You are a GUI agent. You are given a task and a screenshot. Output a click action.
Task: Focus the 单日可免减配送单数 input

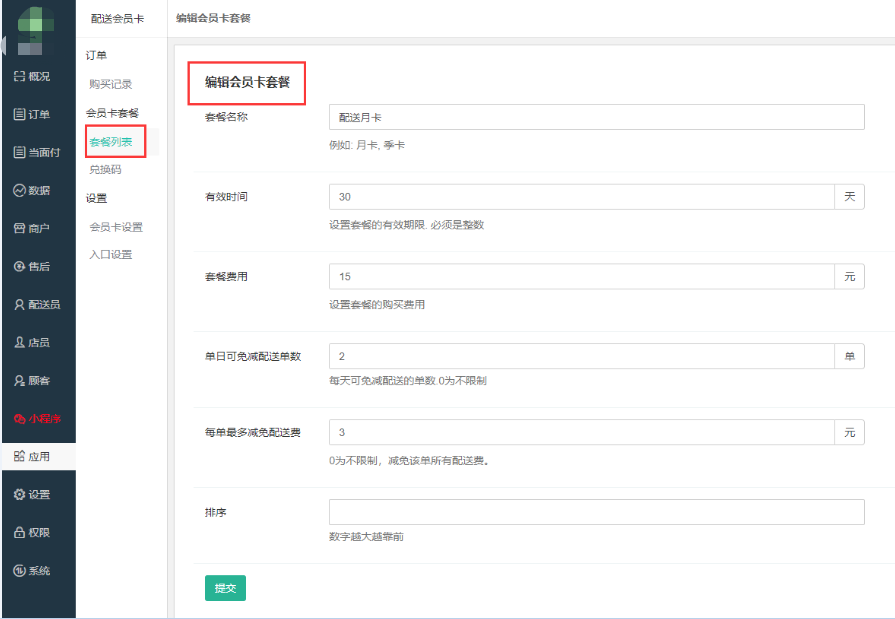coord(582,356)
